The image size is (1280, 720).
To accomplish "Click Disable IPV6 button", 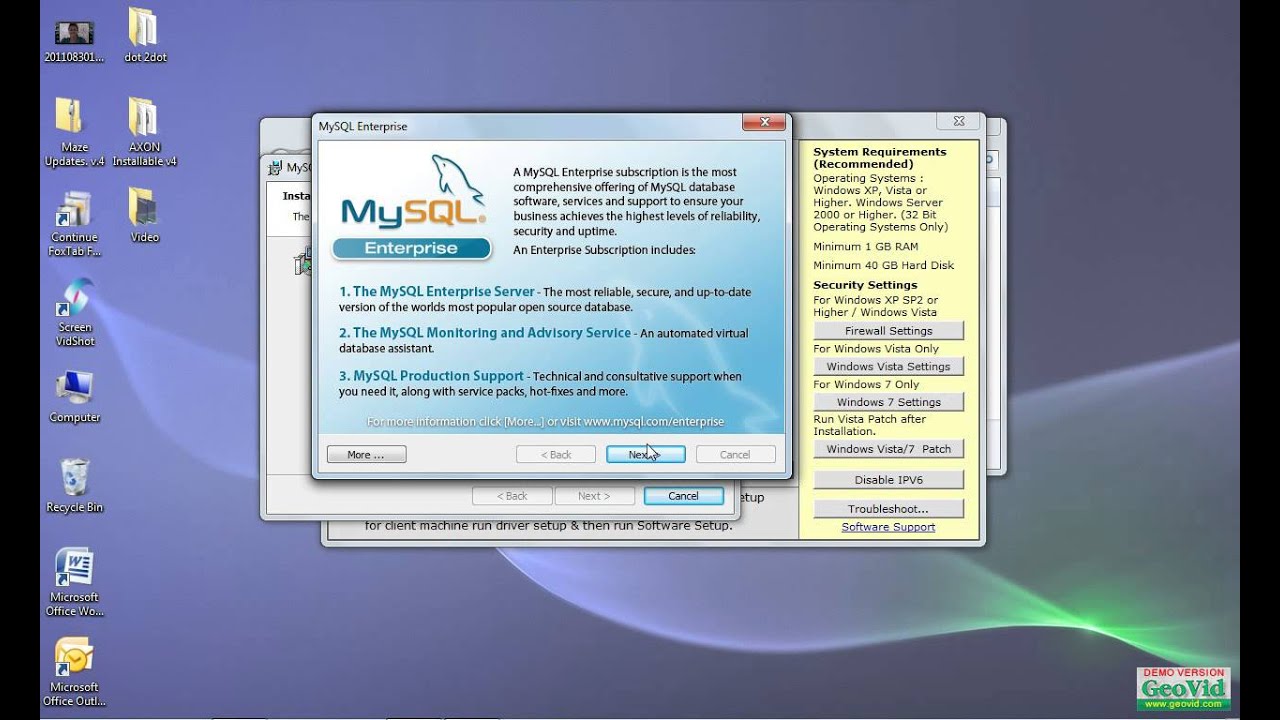I will (888, 480).
